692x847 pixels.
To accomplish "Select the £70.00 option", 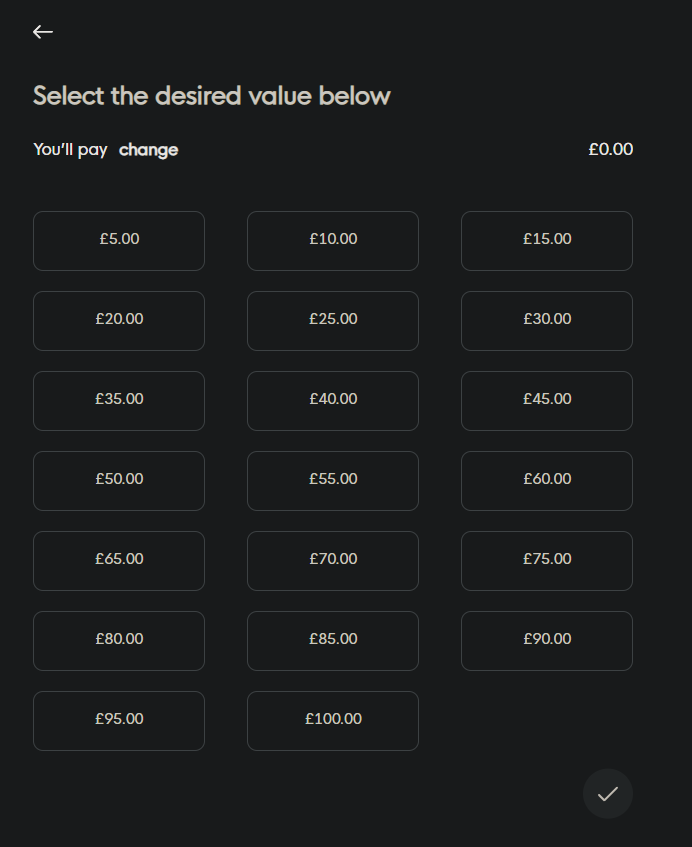I will point(333,560).
